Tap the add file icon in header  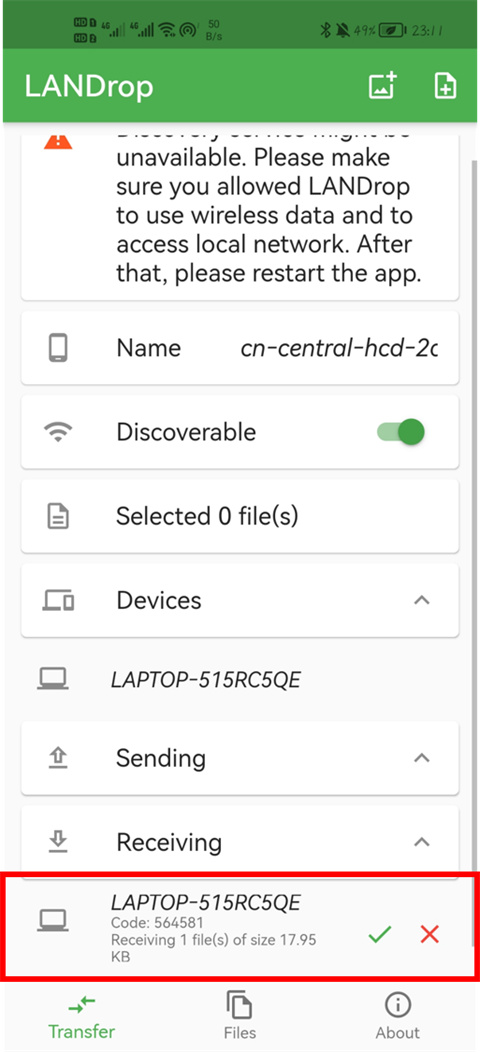point(445,87)
